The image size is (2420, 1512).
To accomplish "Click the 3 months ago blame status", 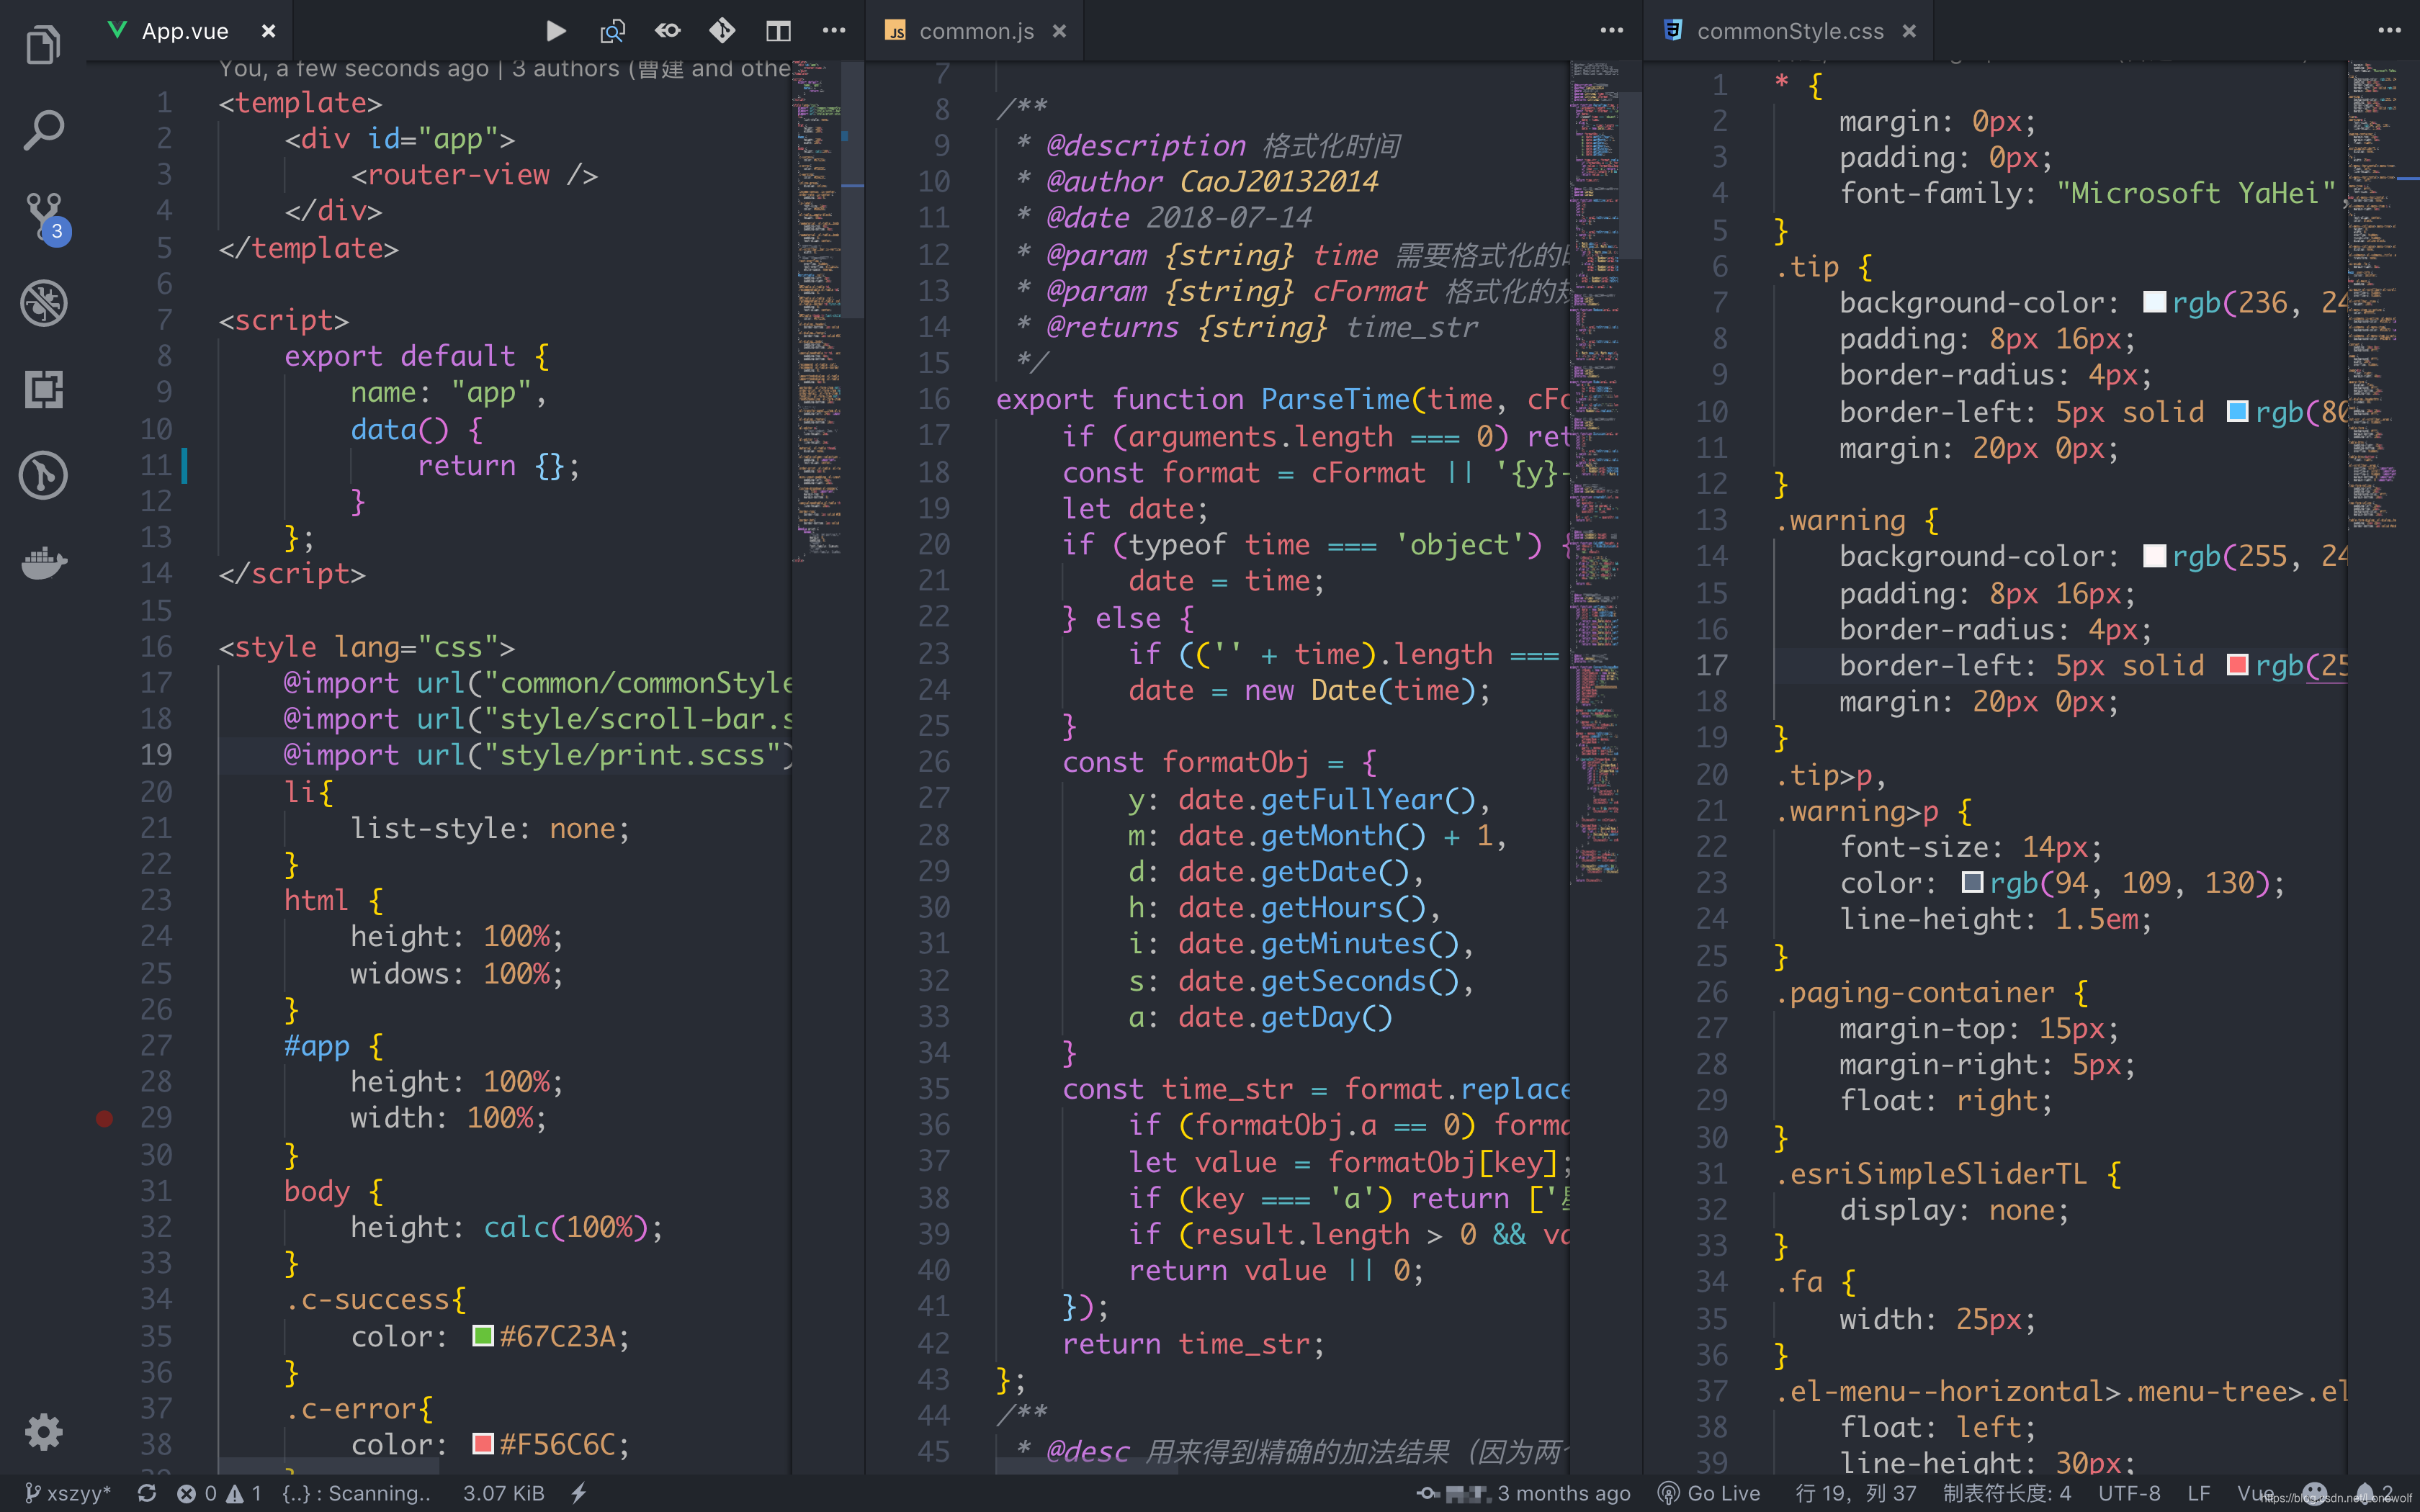I will coord(1525,1493).
